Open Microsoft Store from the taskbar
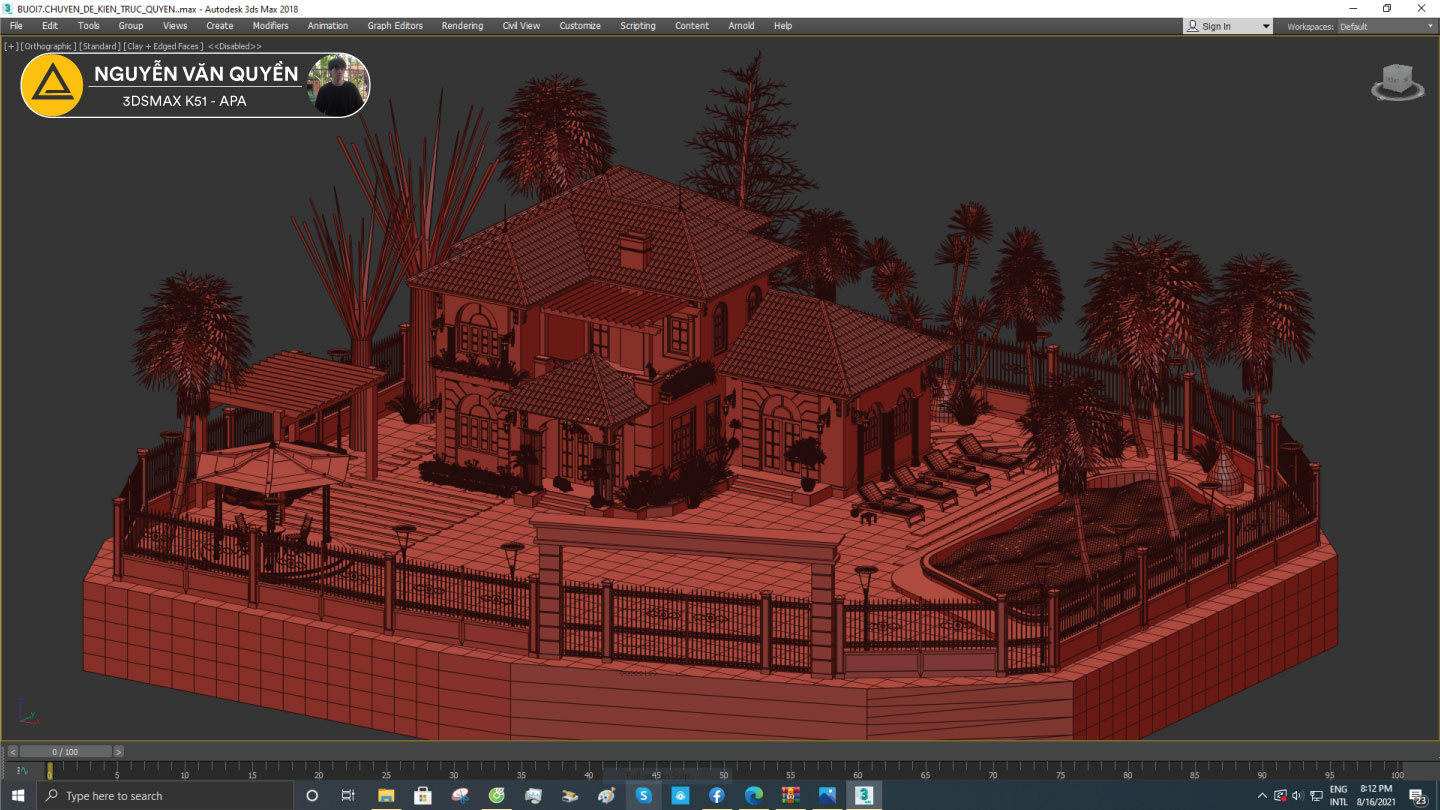The width and height of the screenshot is (1440, 810). [x=422, y=795]
